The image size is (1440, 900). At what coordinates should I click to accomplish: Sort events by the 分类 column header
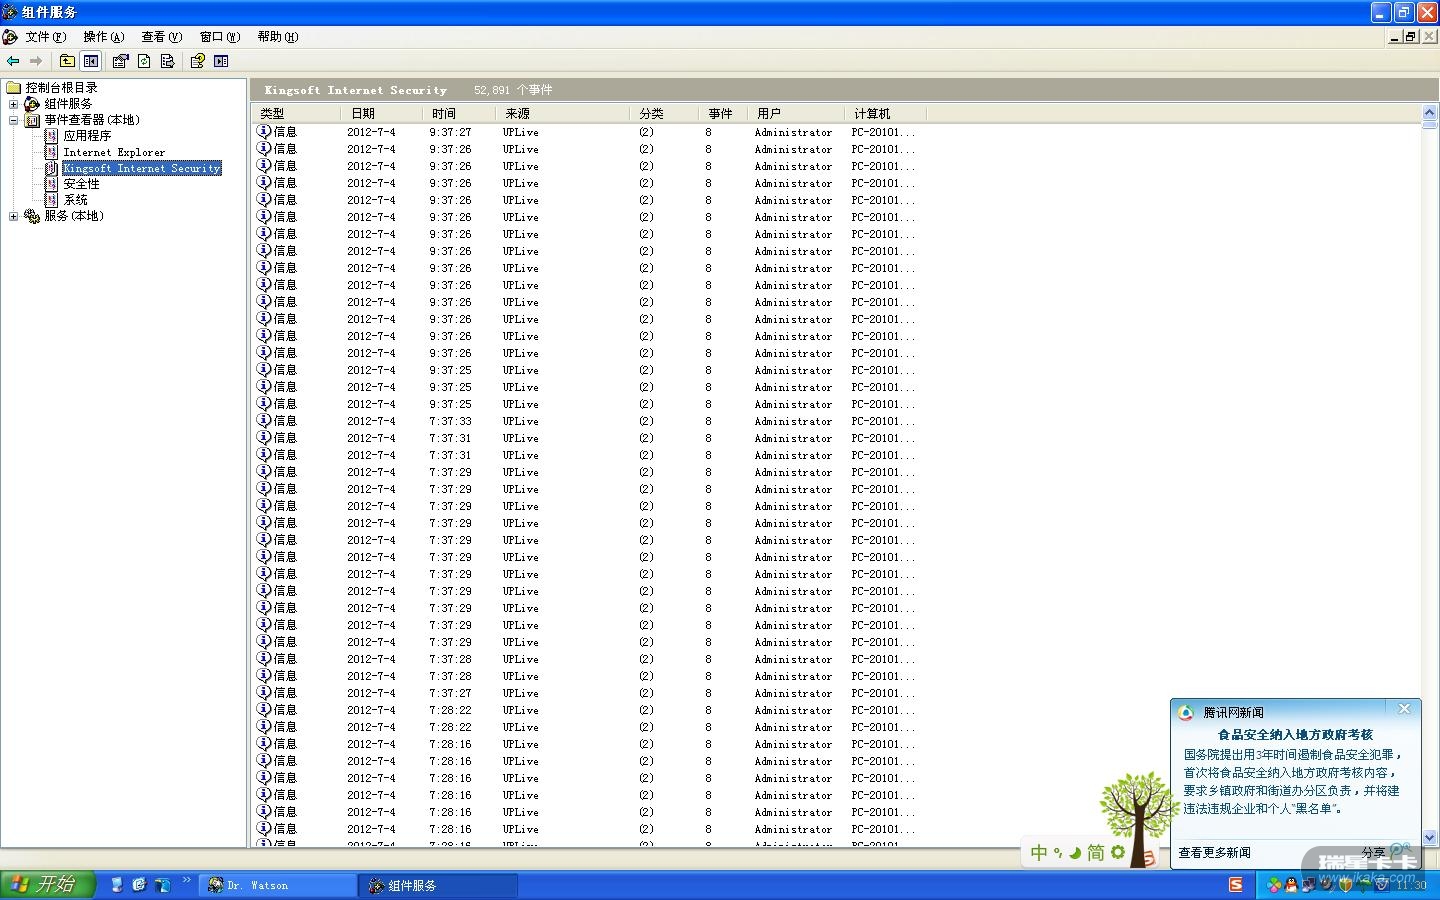coord(665,114)
